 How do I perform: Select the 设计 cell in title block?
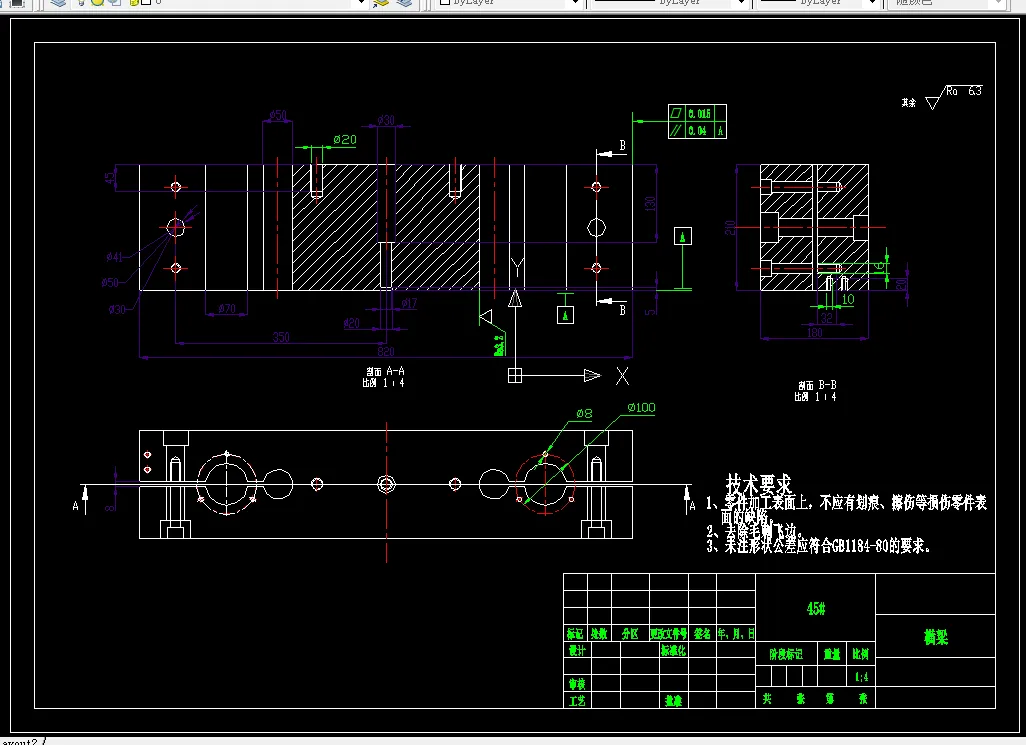(x=576, y=651)
